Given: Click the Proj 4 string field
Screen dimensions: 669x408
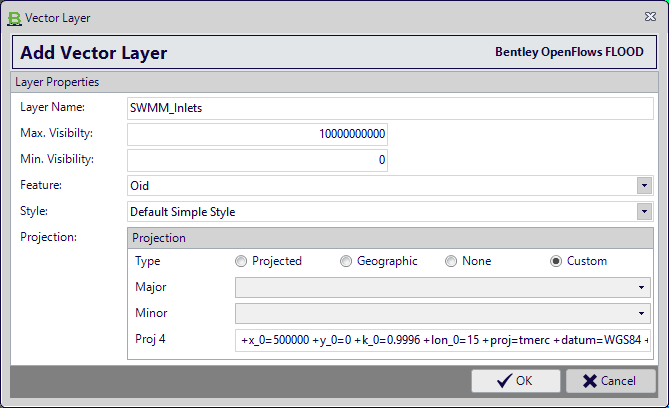Looking at the screenshot, I should (x=442, y=340).
